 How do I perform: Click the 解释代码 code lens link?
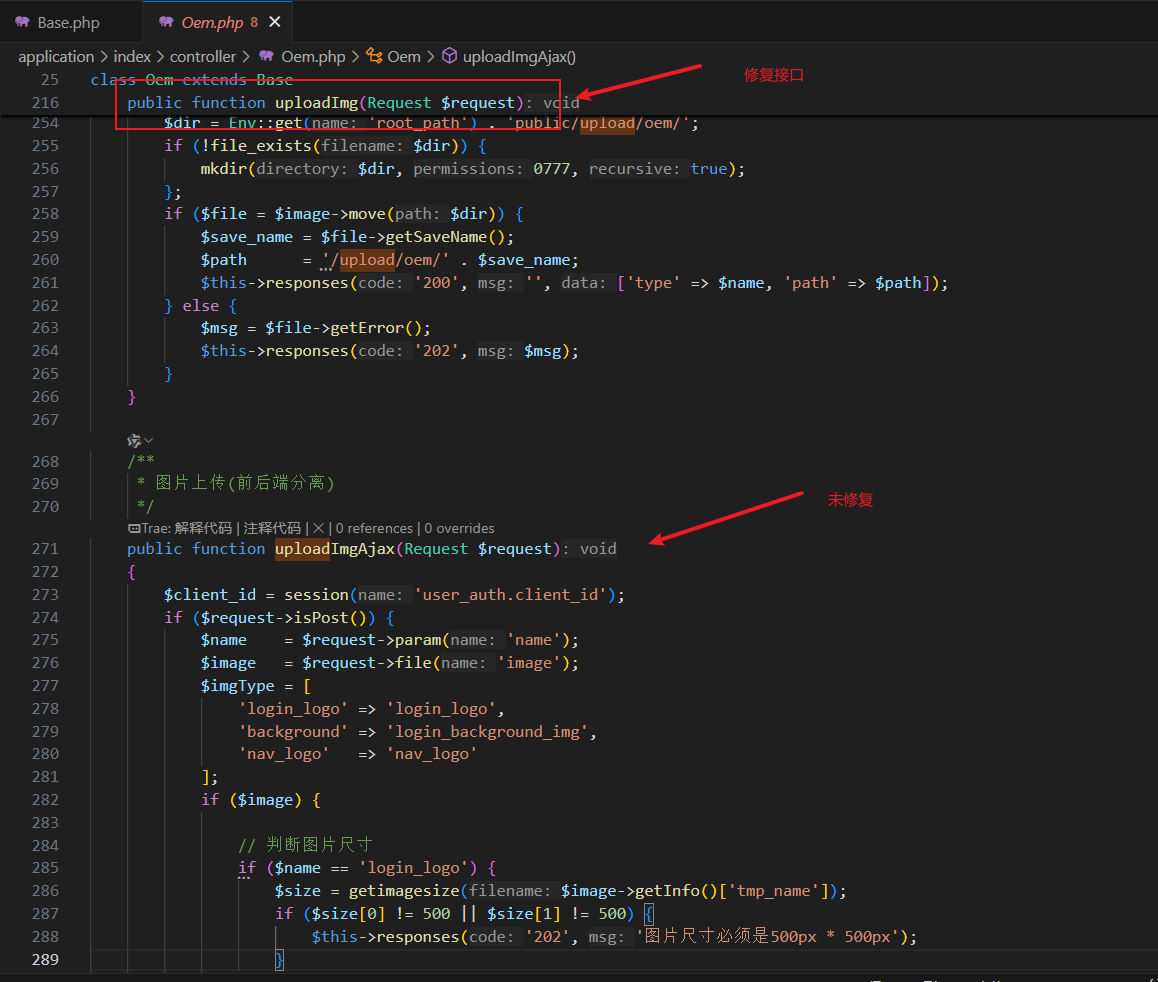pos(203,528)
